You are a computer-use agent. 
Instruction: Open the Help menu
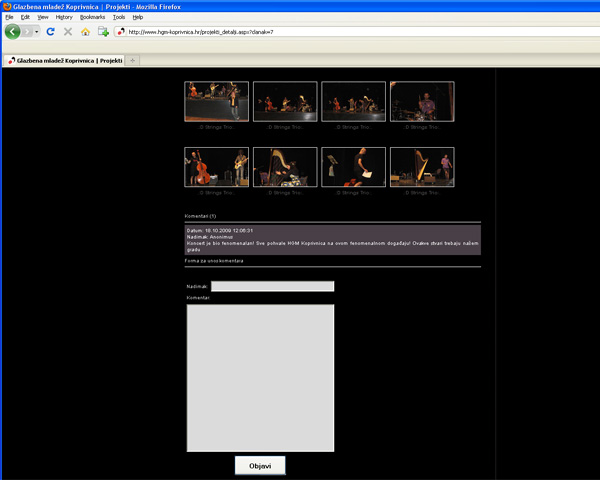138,17
